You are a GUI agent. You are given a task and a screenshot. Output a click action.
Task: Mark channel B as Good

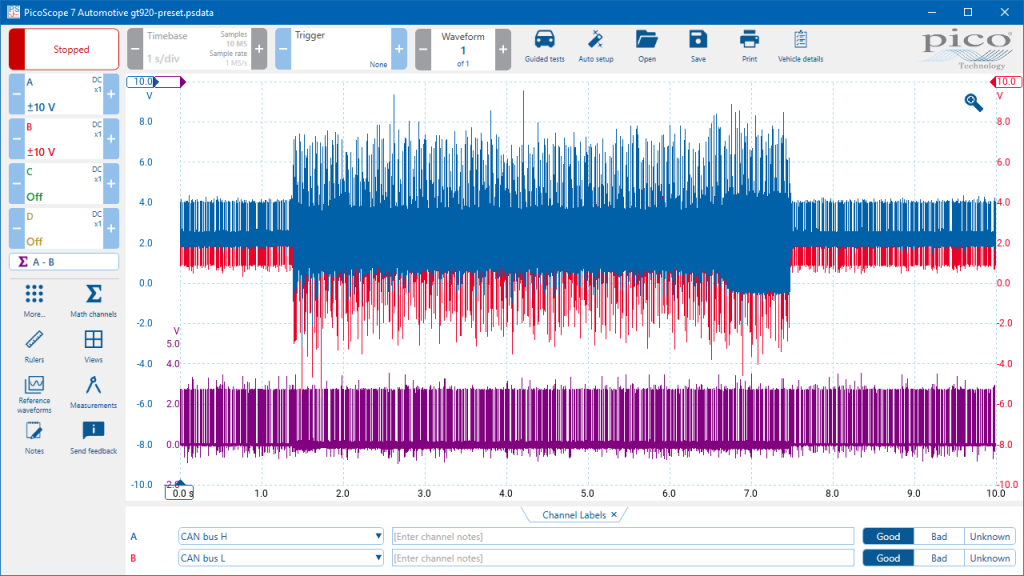click(x=888, y=558)
